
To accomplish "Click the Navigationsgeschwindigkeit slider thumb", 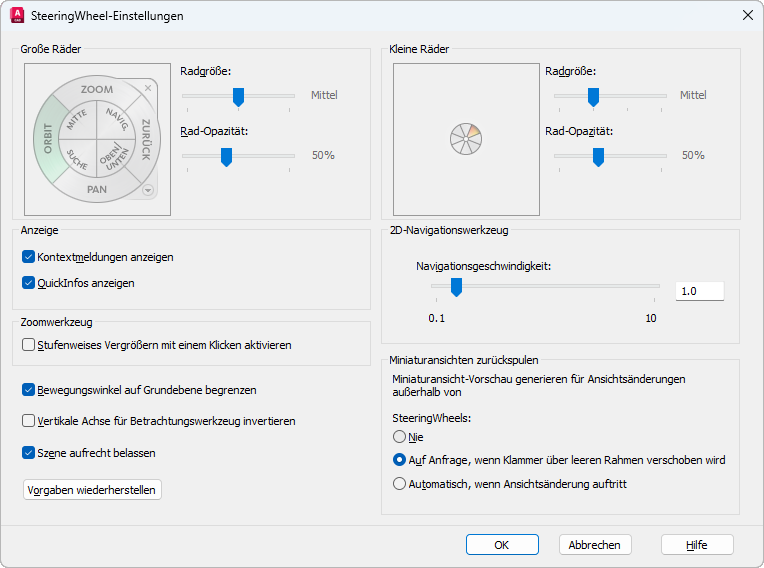I will [x=456, y=287].
